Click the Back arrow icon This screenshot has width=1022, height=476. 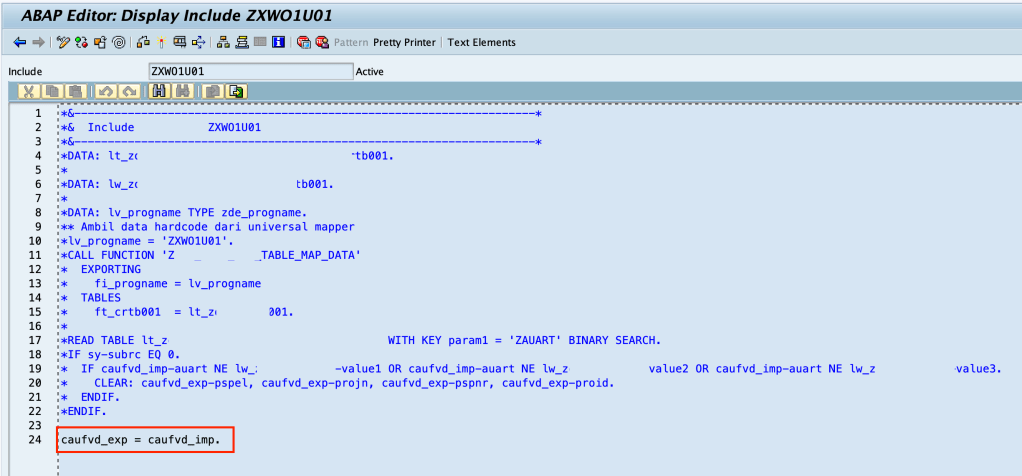pyautogui.click(x=19, y=42)
